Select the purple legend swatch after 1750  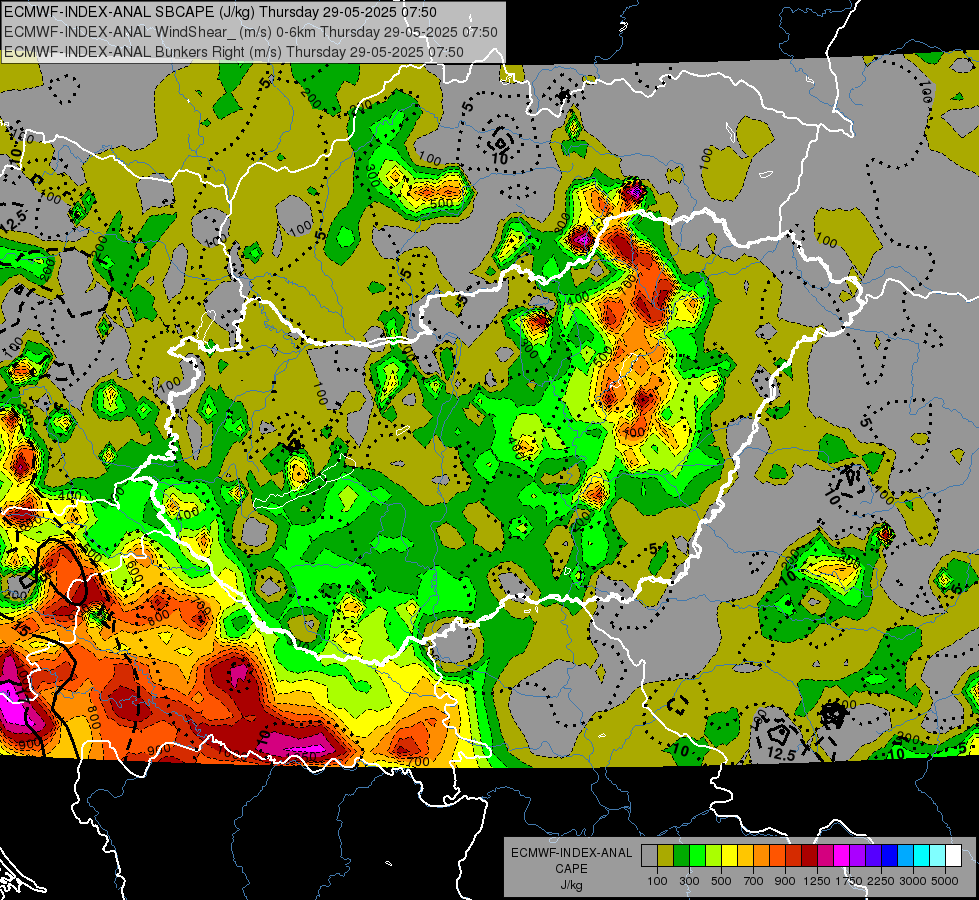858,855
